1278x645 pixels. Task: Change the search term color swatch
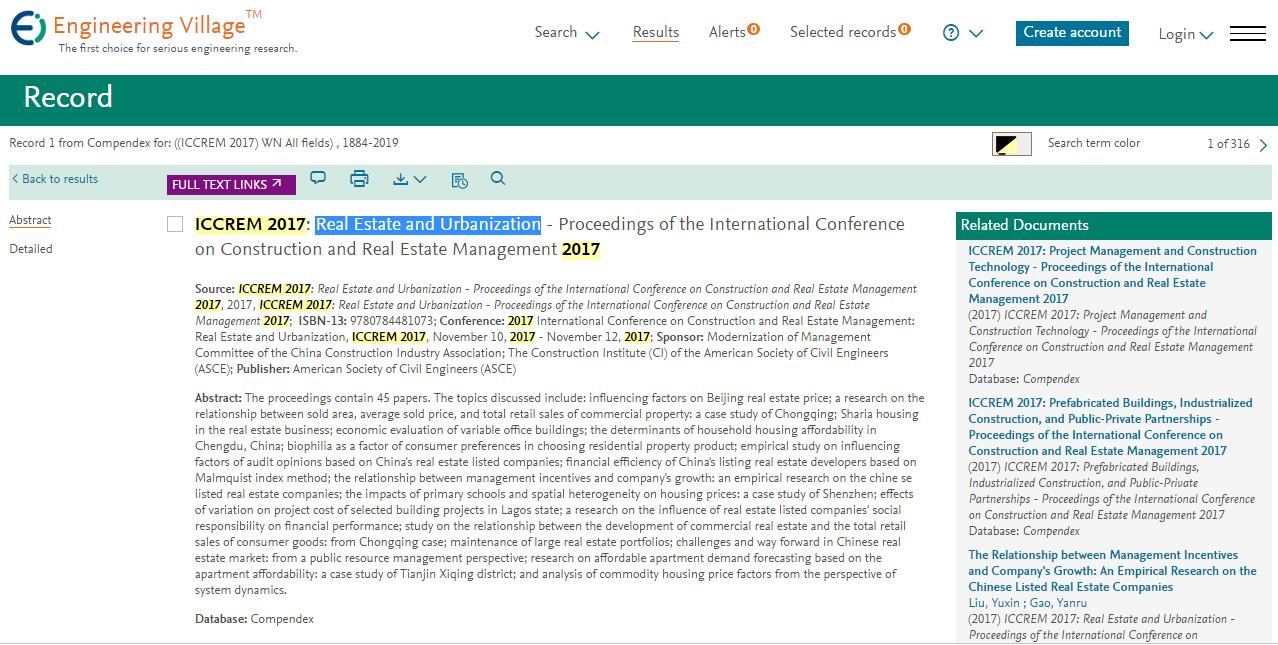(1011, 144)
